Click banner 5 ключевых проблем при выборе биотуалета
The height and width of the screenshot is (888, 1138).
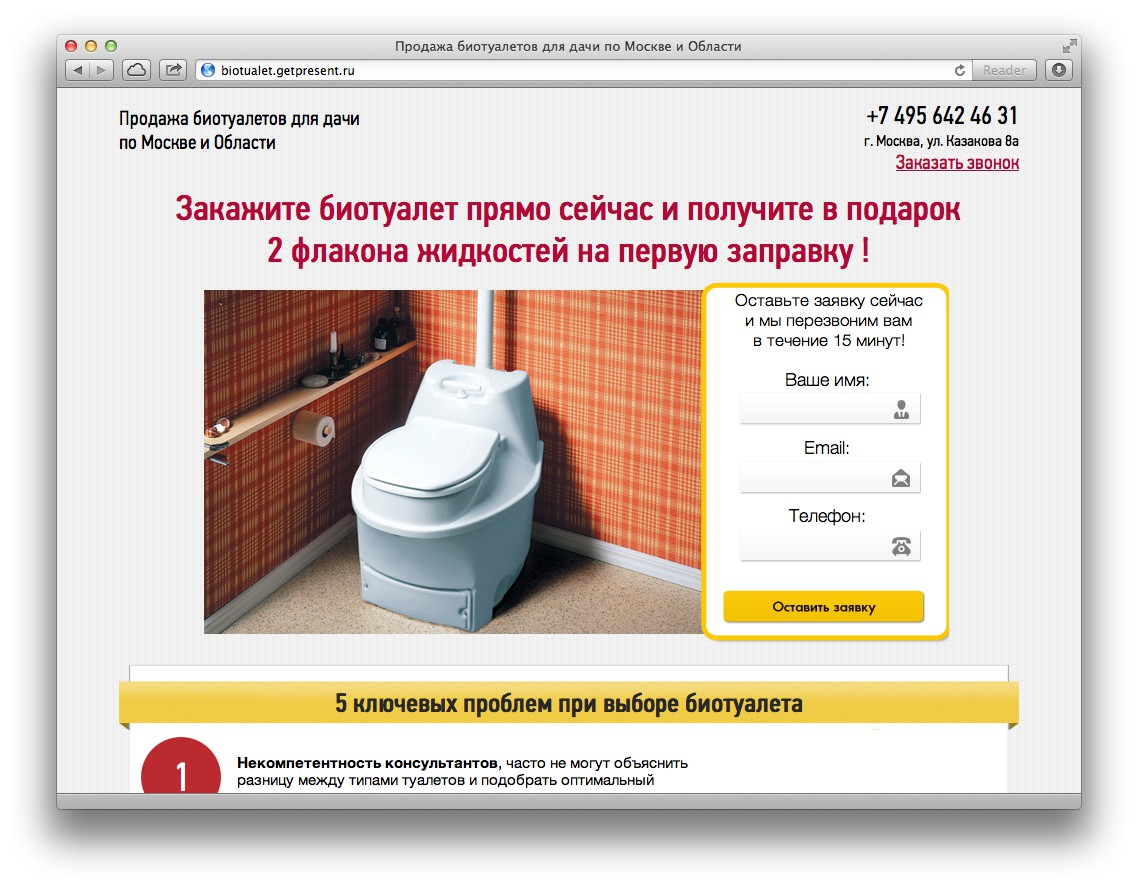(x=569, y=704)
